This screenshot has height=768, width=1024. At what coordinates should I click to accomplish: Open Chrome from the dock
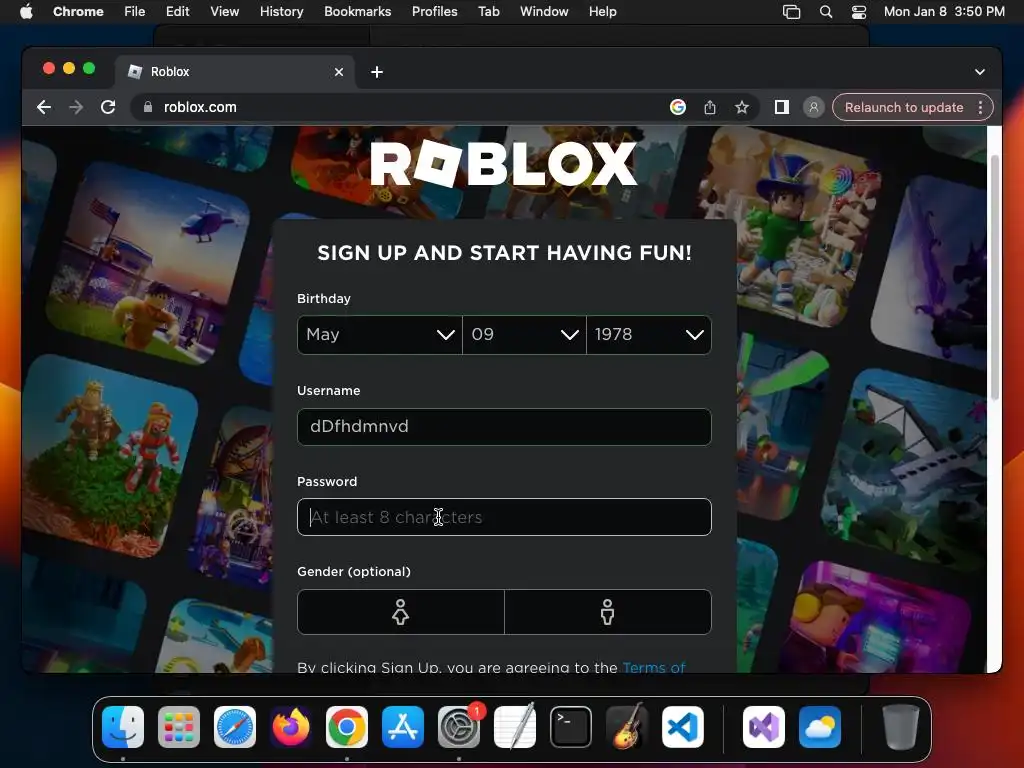tap(347, 727)
